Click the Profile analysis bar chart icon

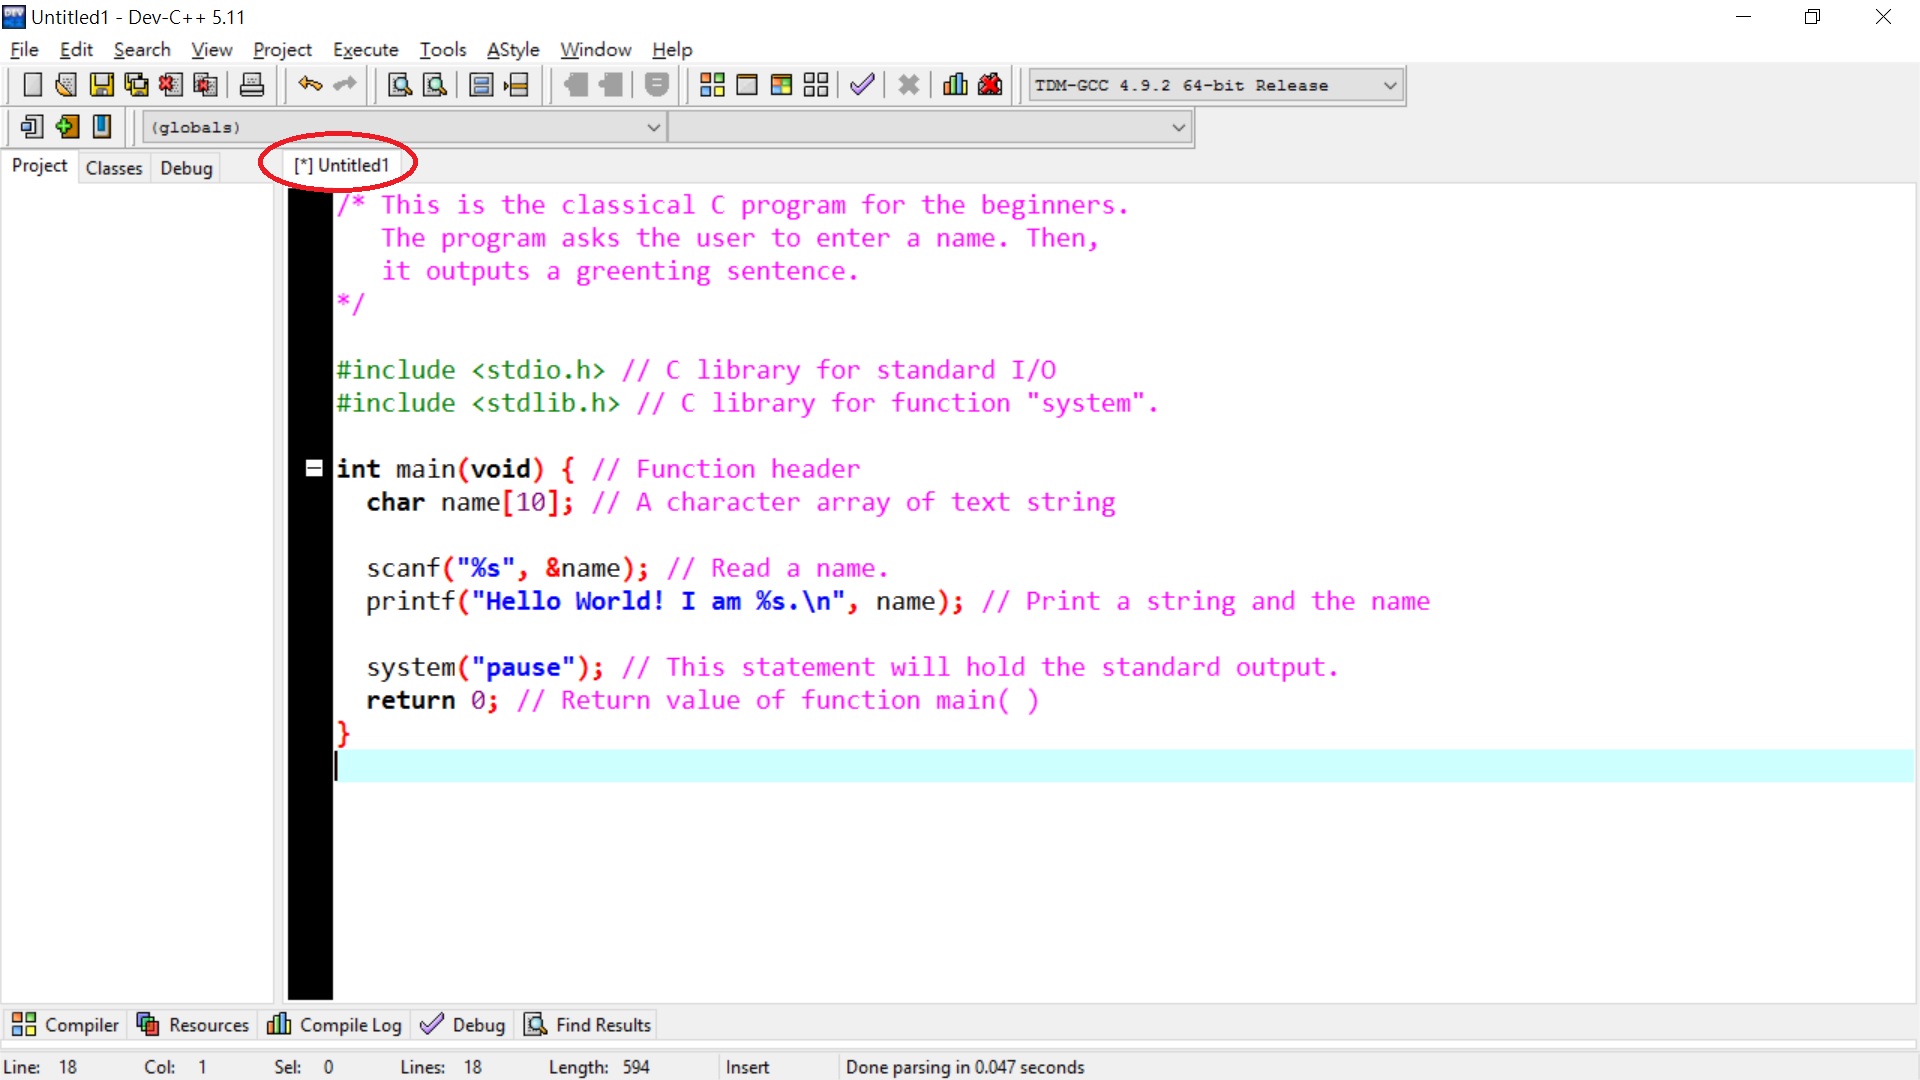(955, 85)
